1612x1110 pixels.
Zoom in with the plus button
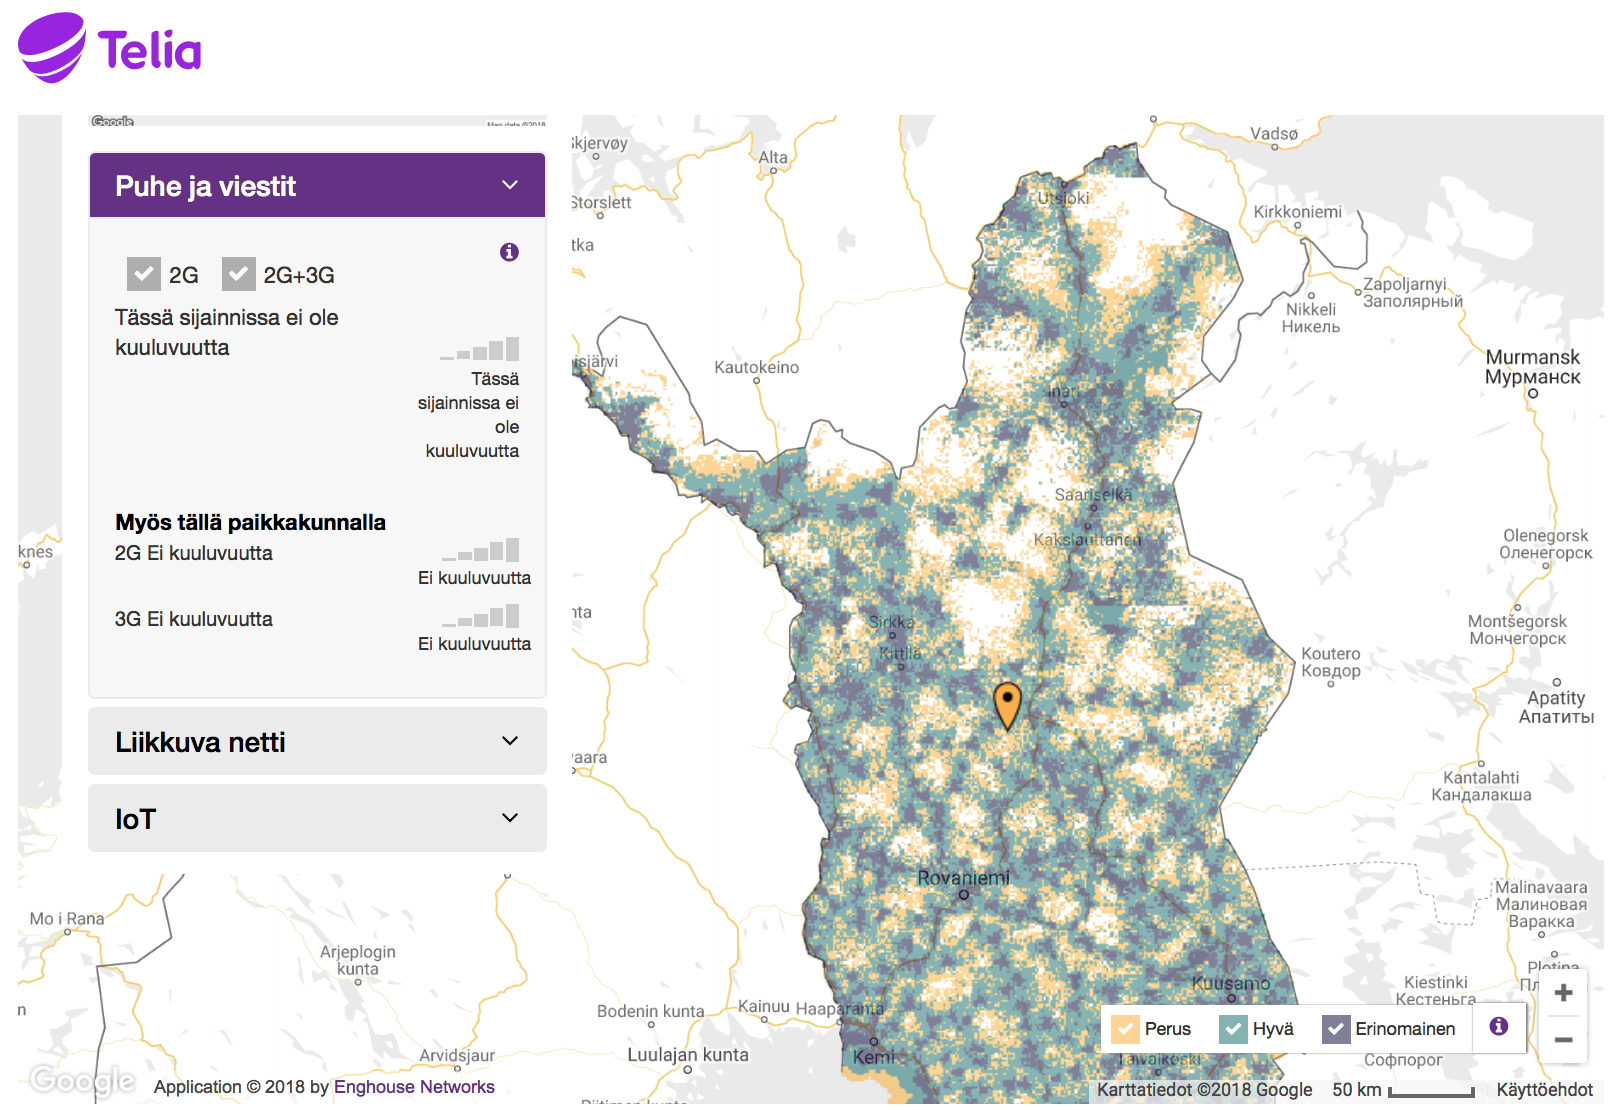coord(1564,993)
